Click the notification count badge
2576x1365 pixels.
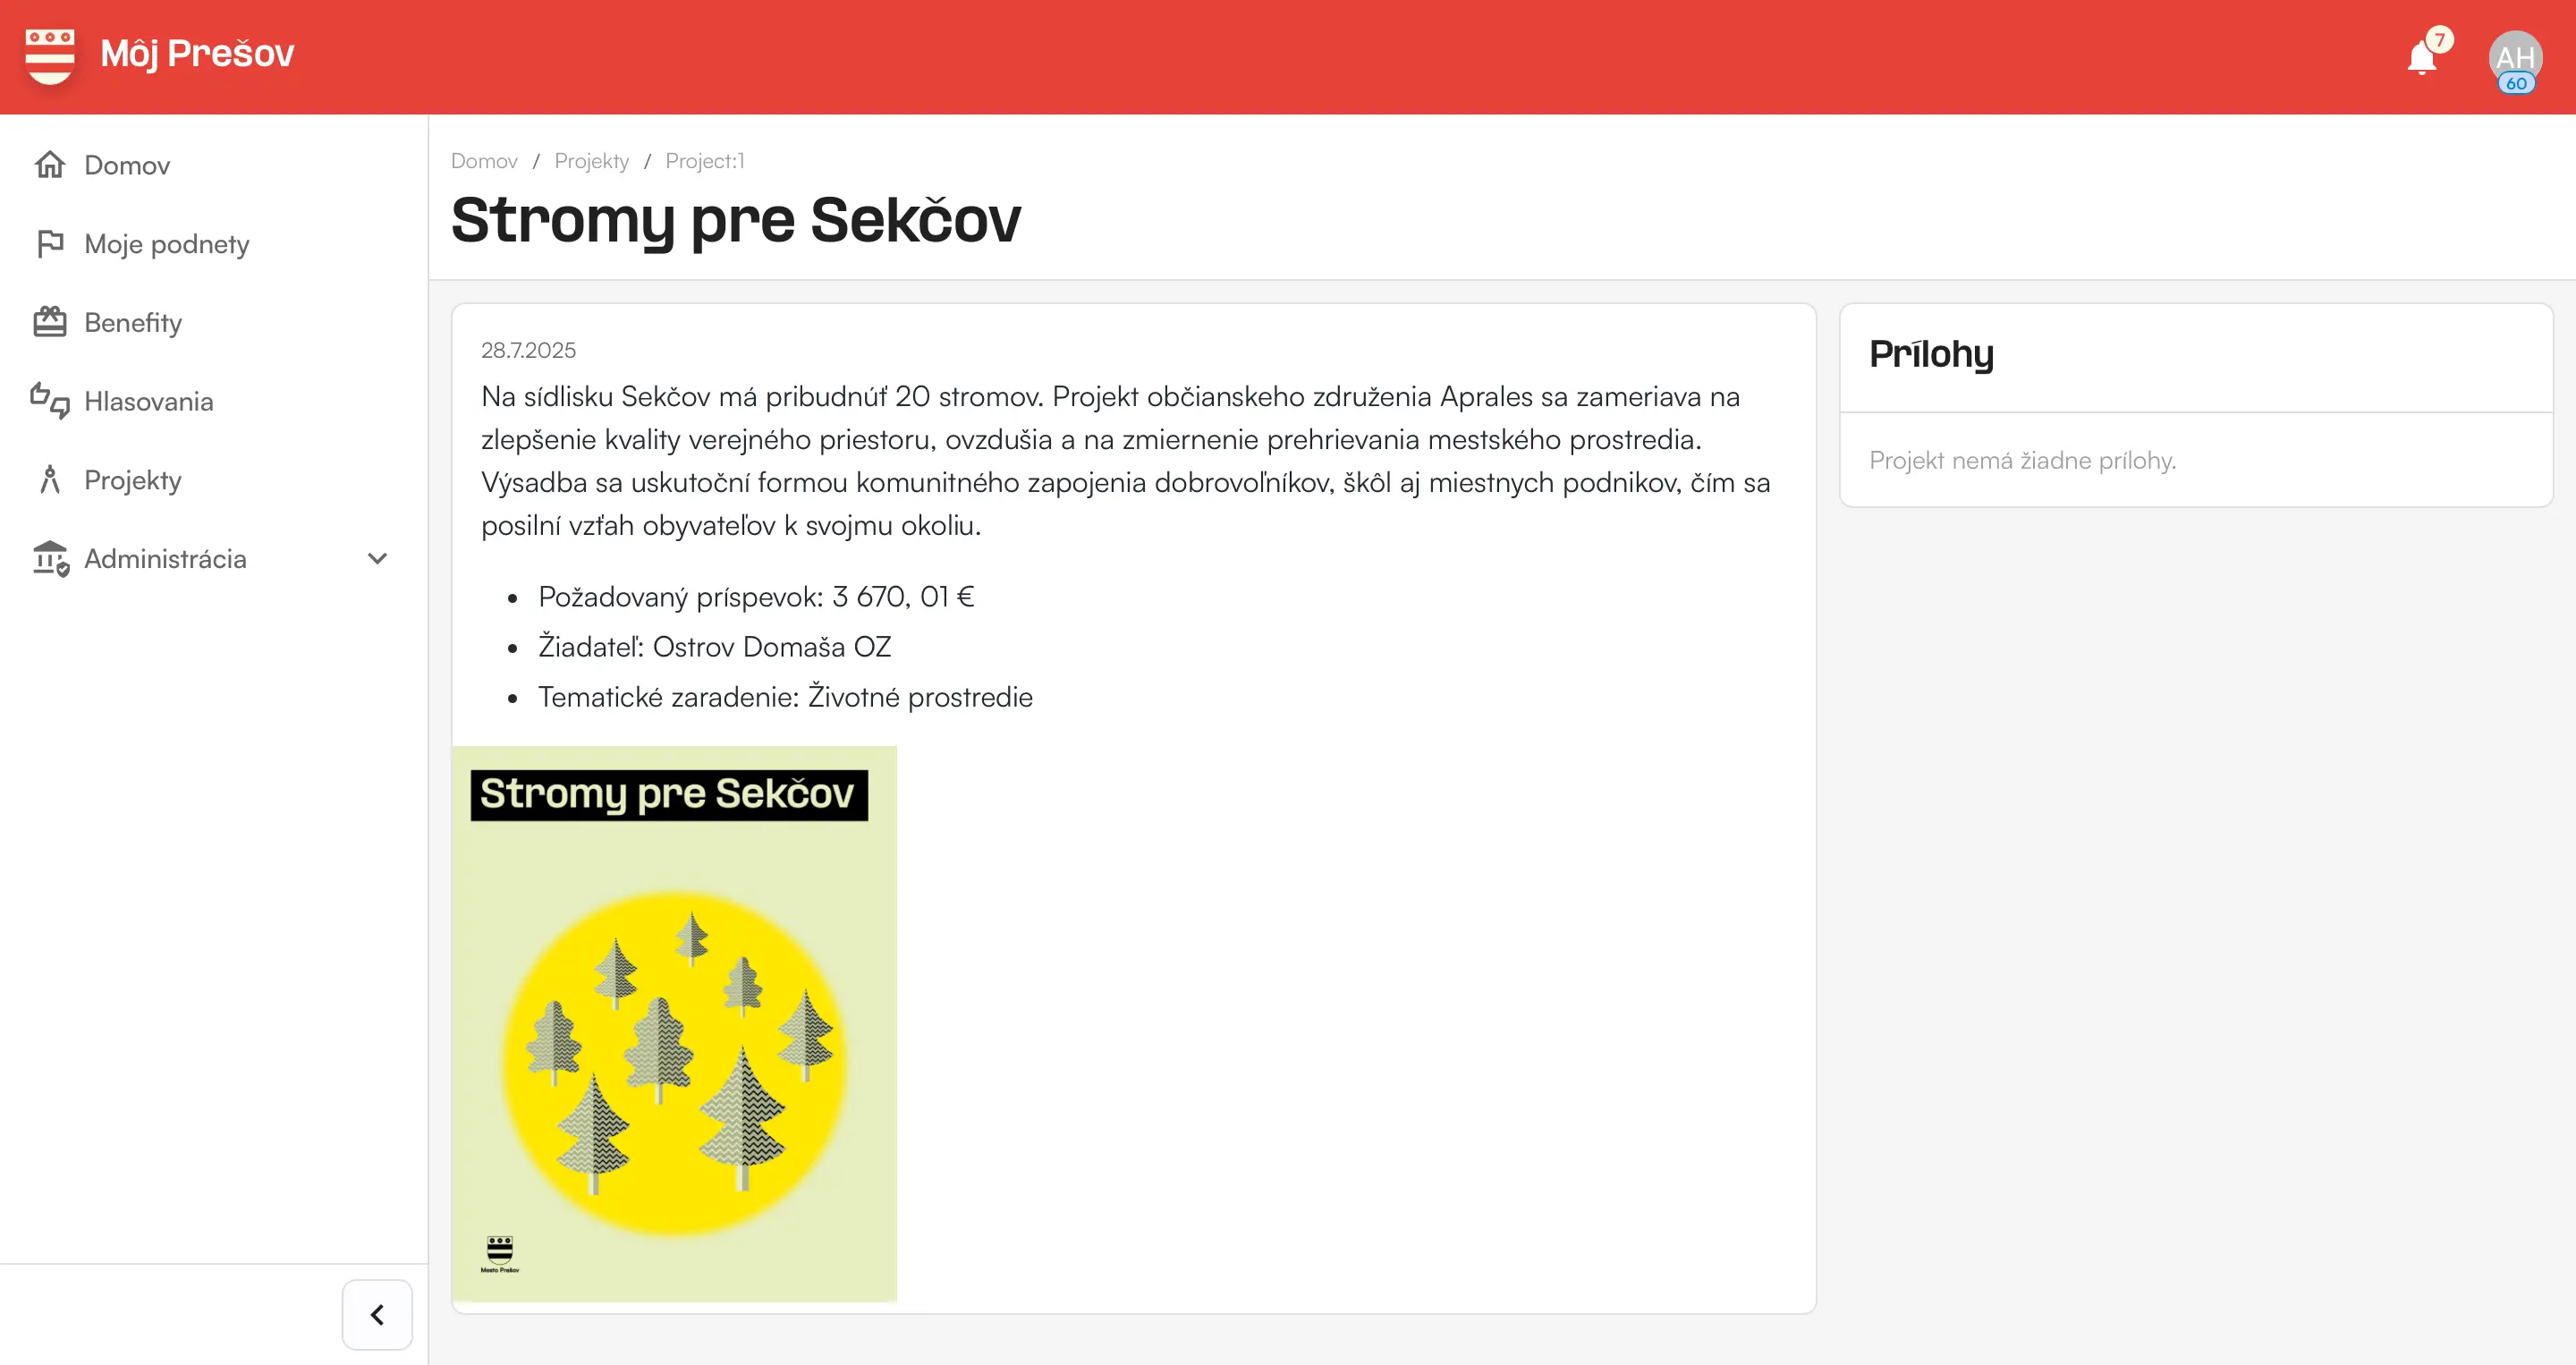2440,40
